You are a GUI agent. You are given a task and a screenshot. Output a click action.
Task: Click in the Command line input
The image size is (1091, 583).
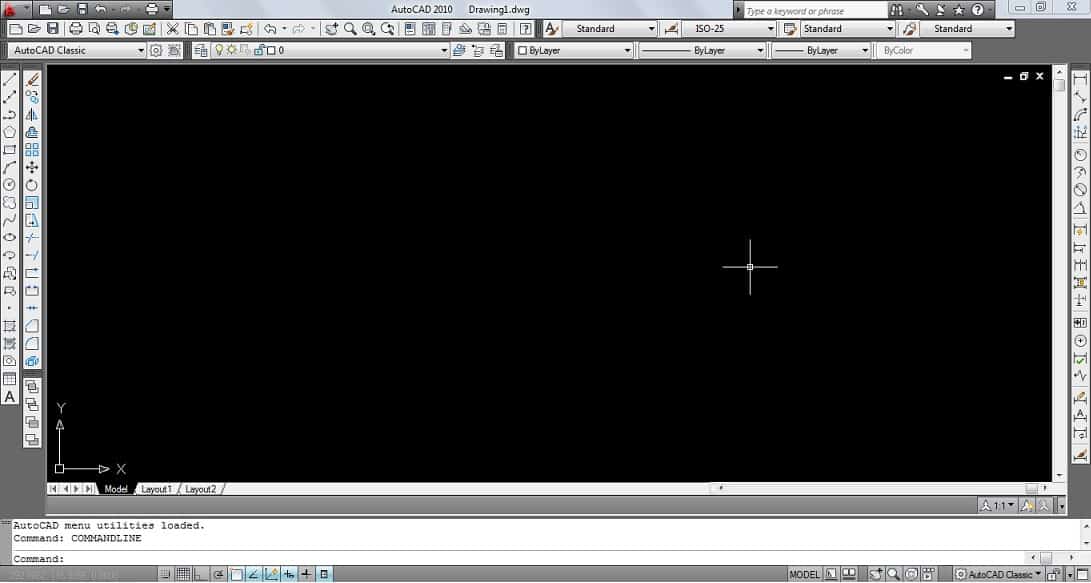[500, 559]
